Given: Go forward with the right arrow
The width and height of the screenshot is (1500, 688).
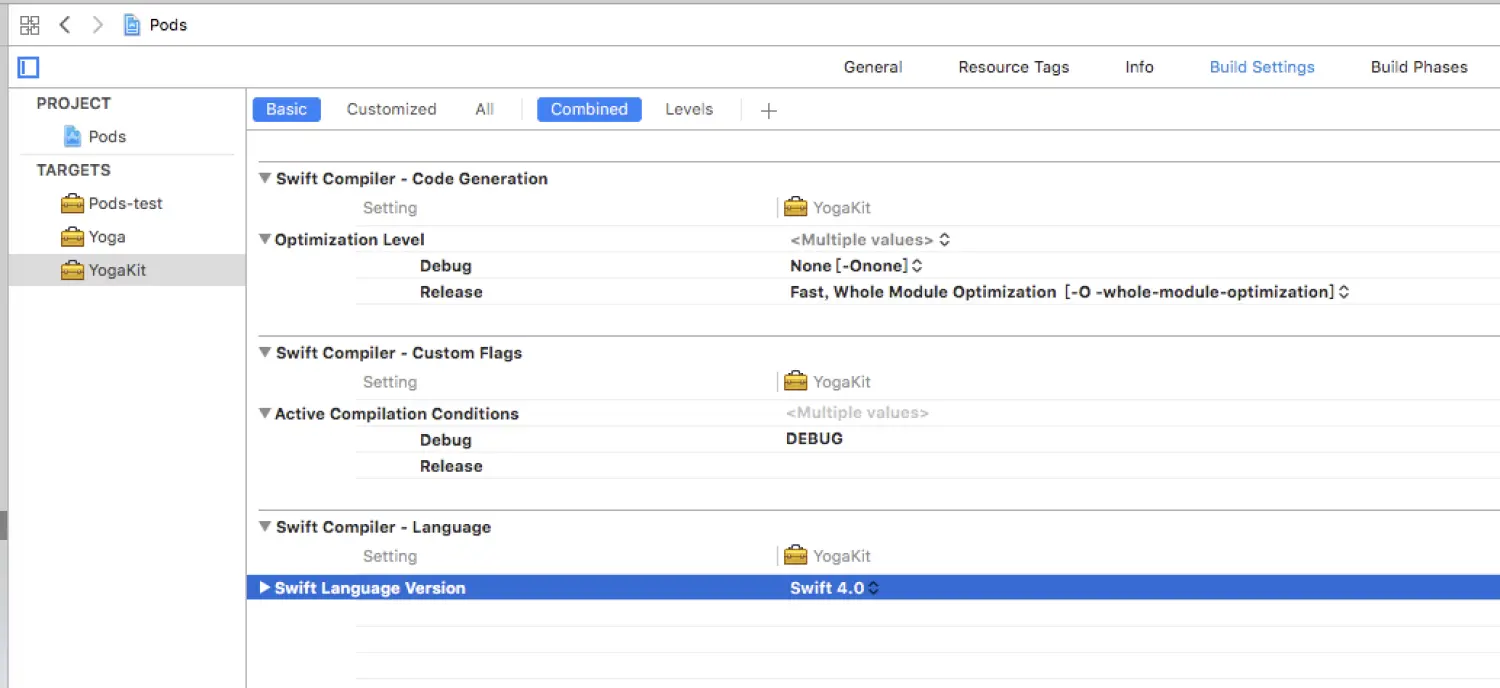Looking at the screenshot, I should coord(97,25).
